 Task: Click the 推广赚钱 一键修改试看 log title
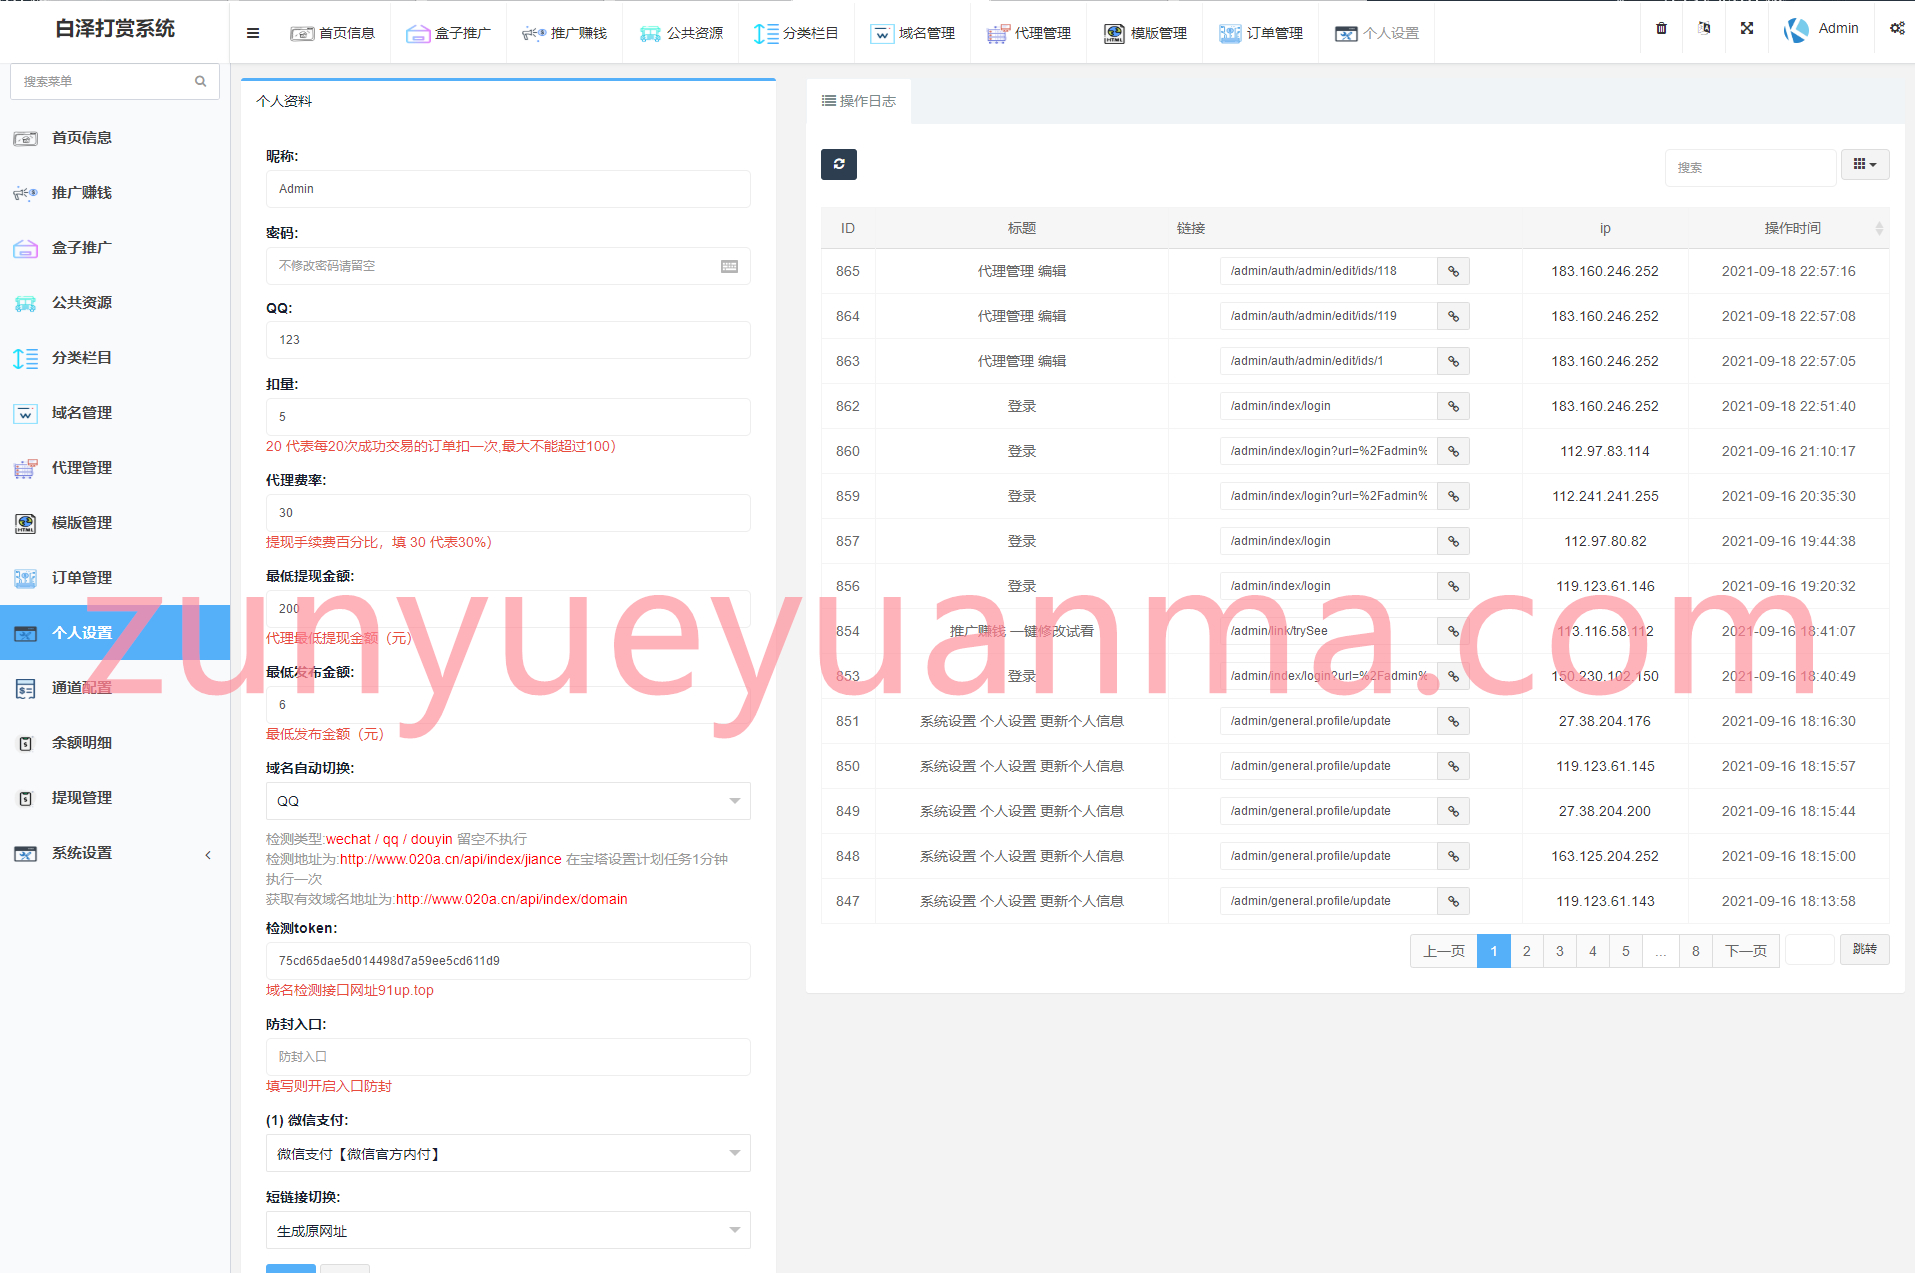click(x=1022, y=631)
